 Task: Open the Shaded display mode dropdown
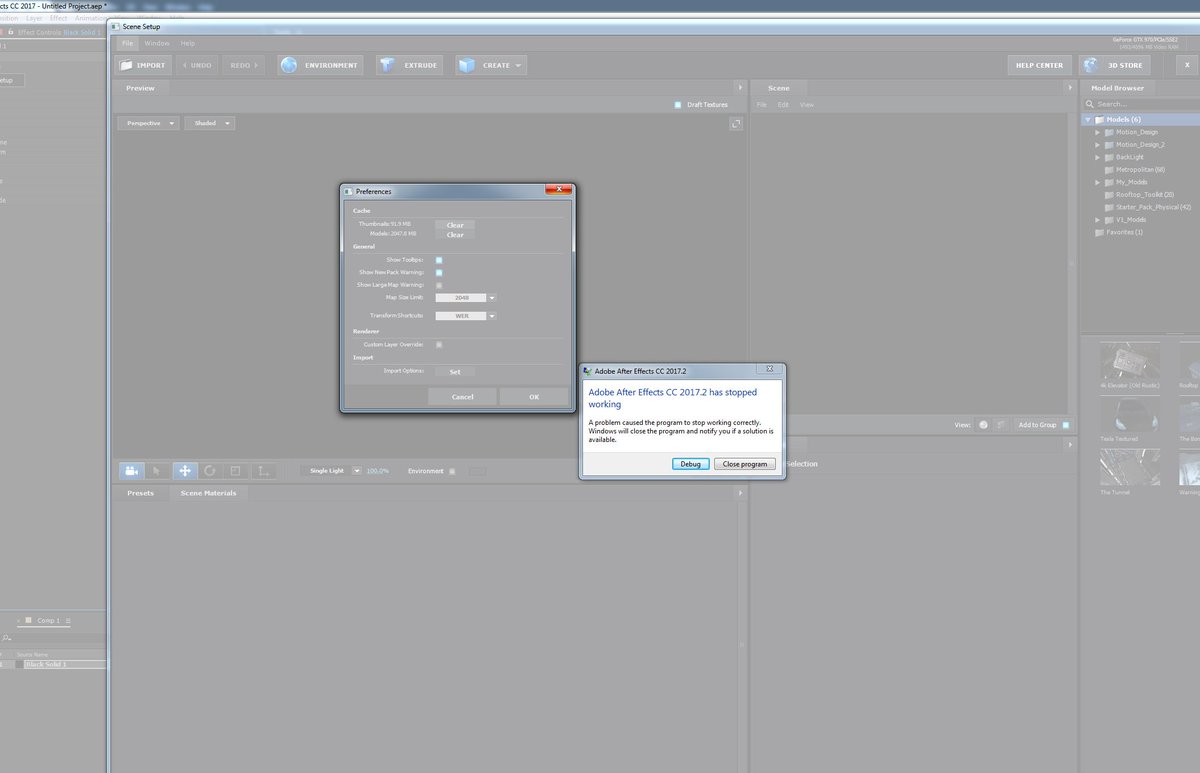coord(210,123)
